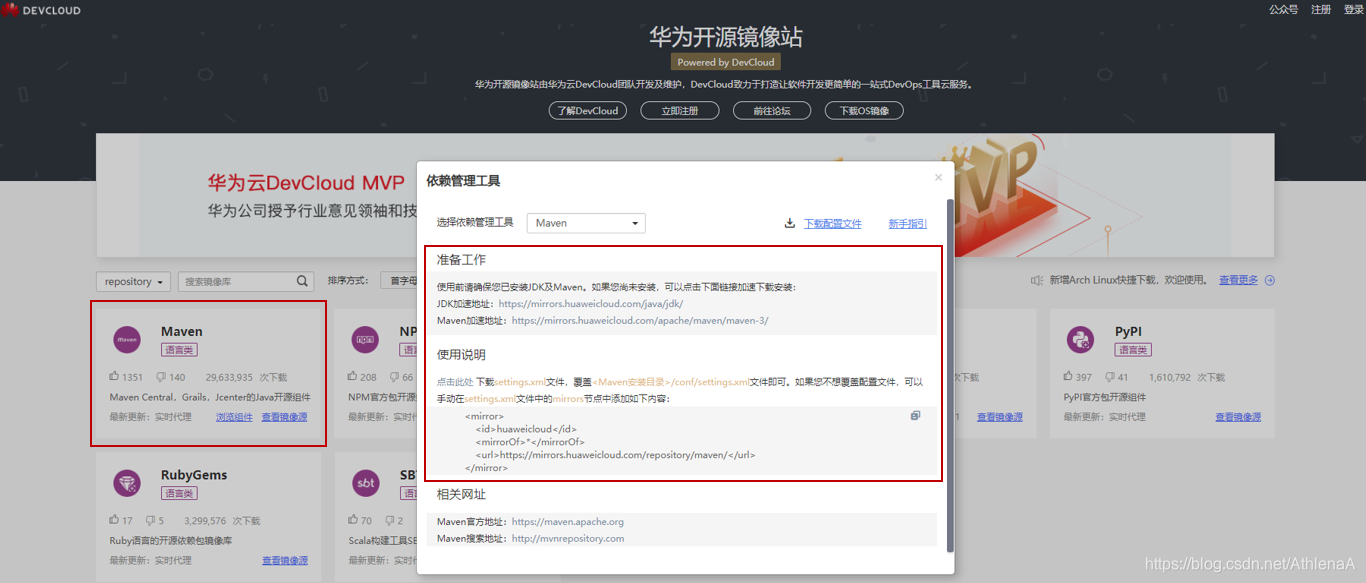Image resolution: width=1366 pixels, height=583 pixels.
Task: Click the NPM comment icon
Action: click(x=394, y=377)
